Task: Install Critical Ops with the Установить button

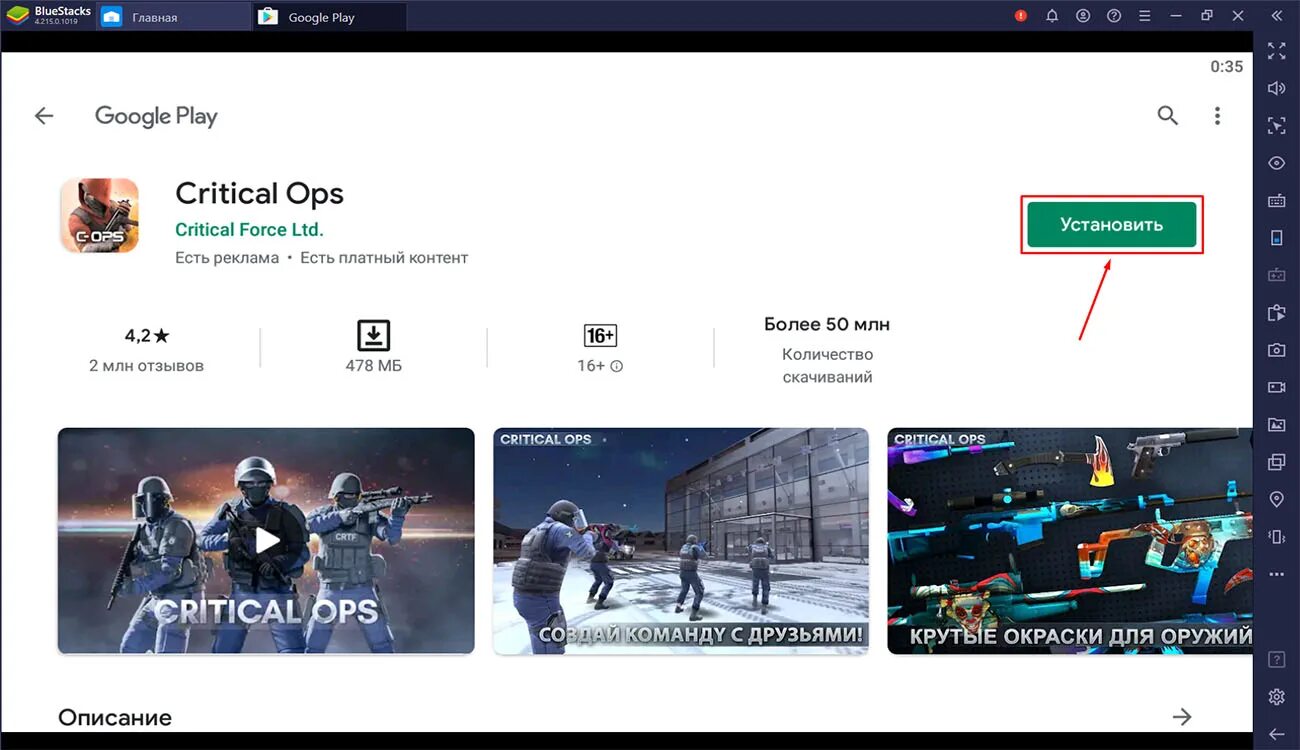Action: (x=1111, y=225)
